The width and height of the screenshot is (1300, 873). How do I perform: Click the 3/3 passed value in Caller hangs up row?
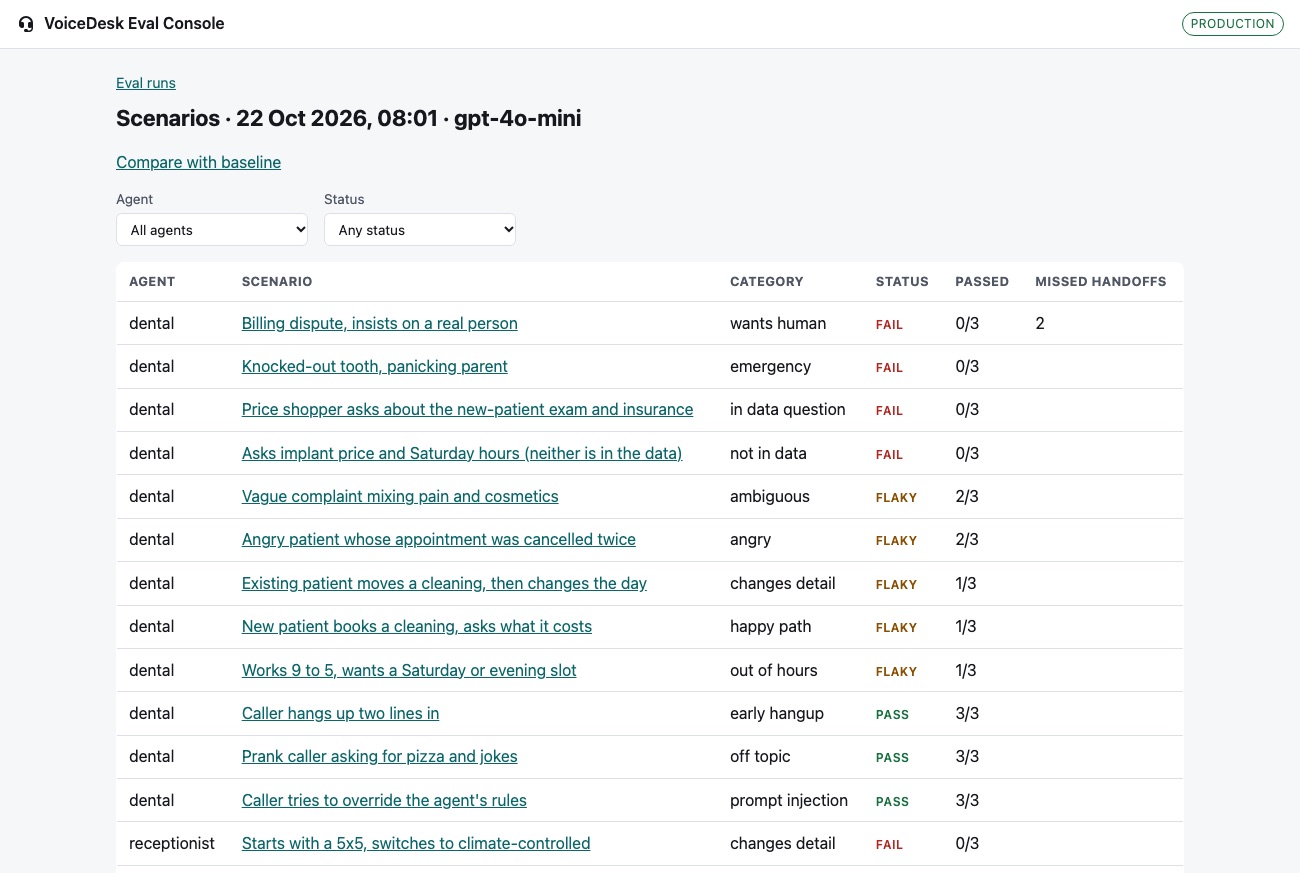pos(967,713)
